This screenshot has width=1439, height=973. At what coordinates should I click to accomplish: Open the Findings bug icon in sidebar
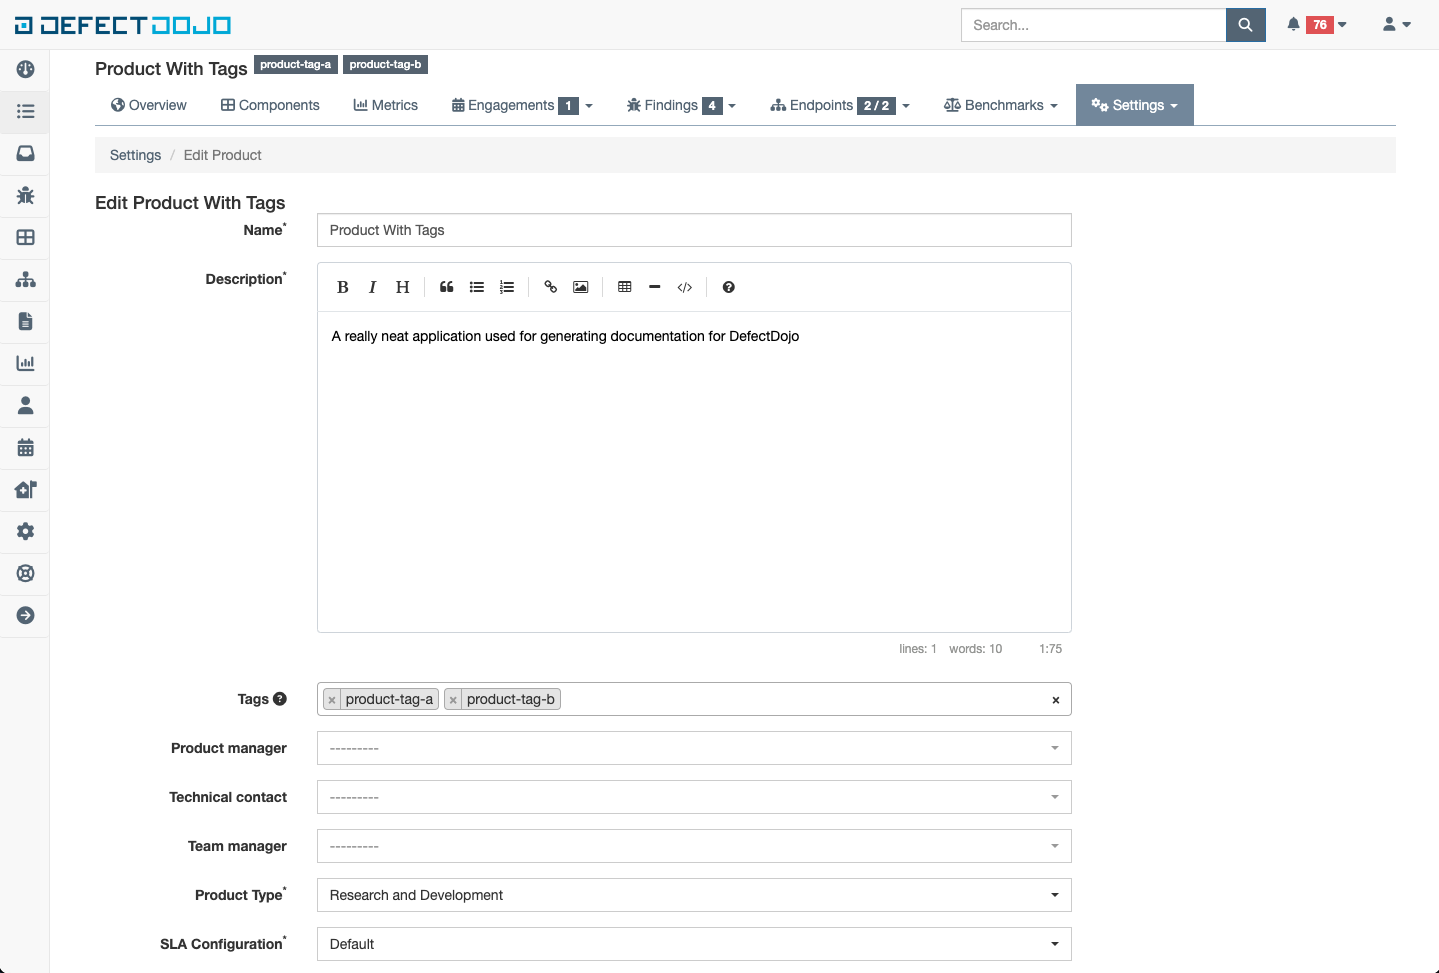coord(24,195)
